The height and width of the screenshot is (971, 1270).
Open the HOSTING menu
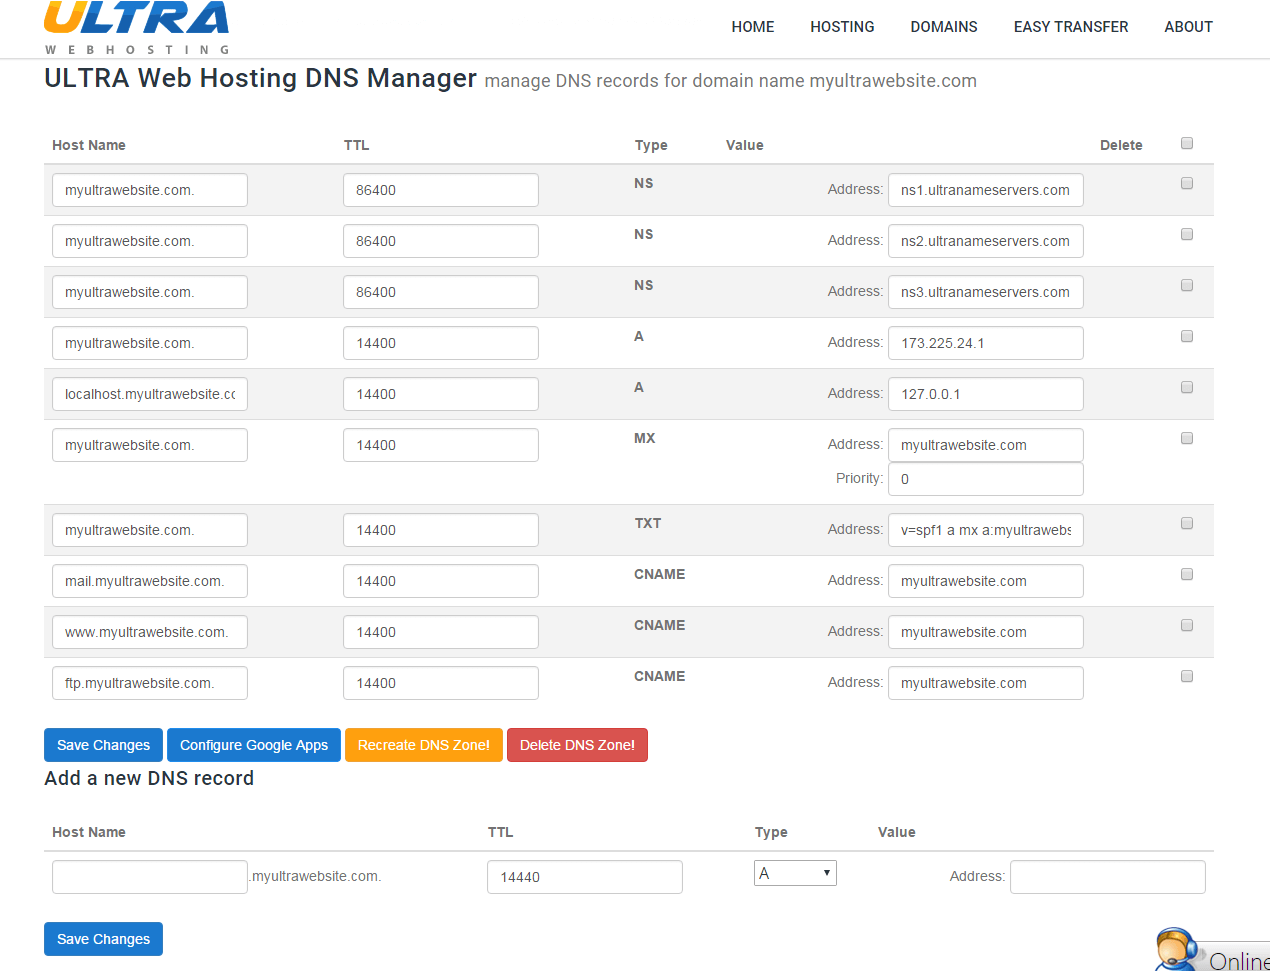842,27
